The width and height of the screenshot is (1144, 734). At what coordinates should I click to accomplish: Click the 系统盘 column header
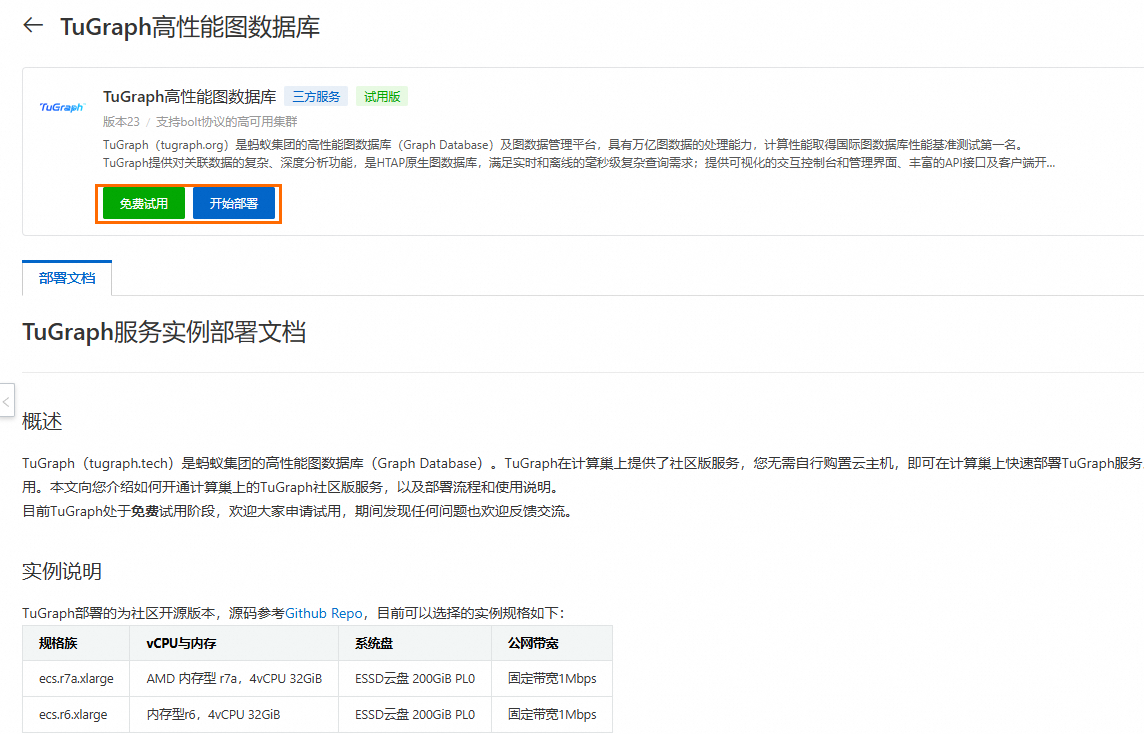coord(414,644)
